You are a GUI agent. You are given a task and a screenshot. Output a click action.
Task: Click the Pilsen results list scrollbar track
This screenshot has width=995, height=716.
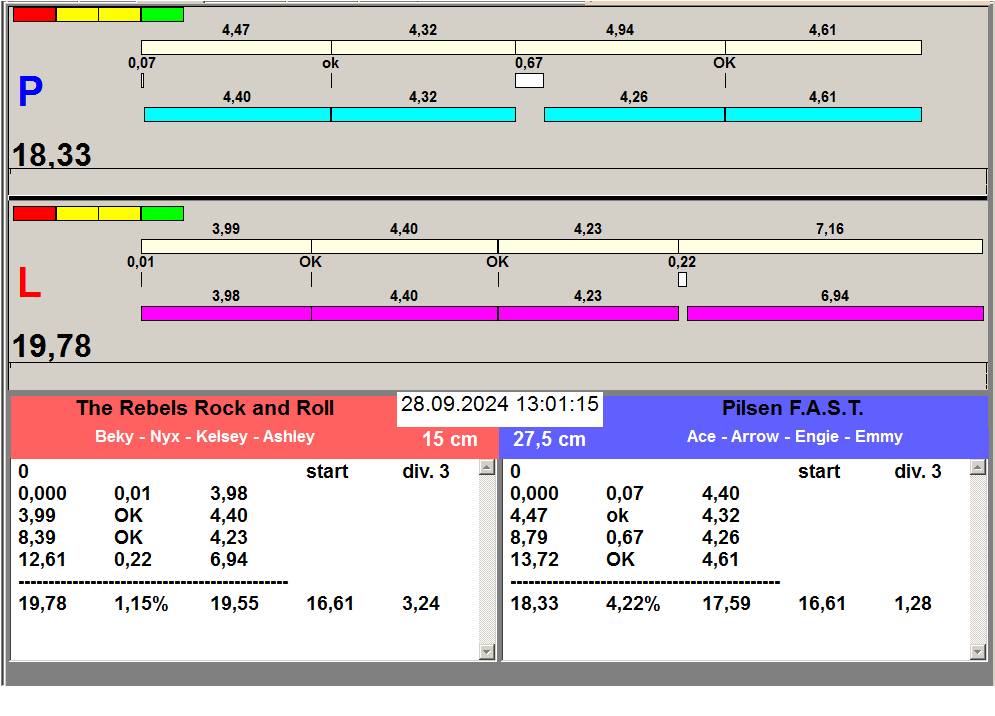pyautogui.click(x=978, y=560)
